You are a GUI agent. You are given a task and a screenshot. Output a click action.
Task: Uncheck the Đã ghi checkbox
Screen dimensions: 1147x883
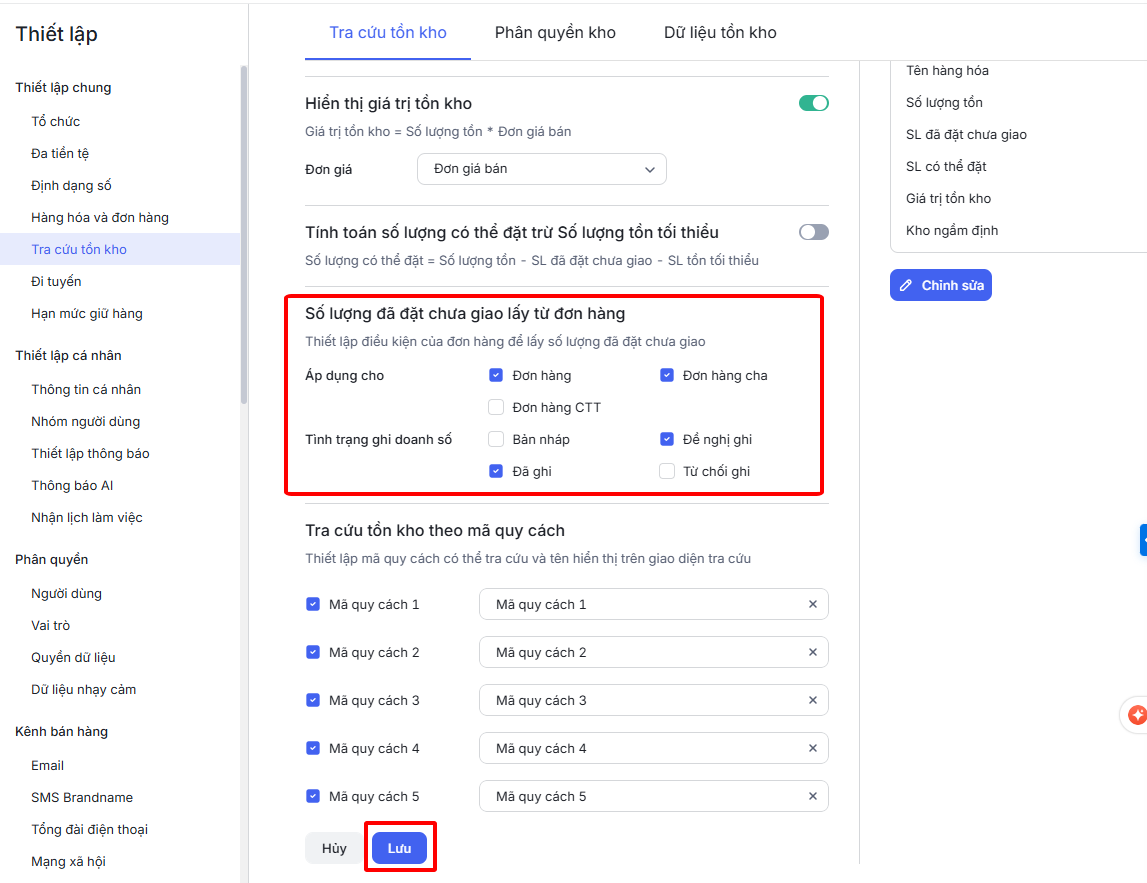(x=496, y=471)
